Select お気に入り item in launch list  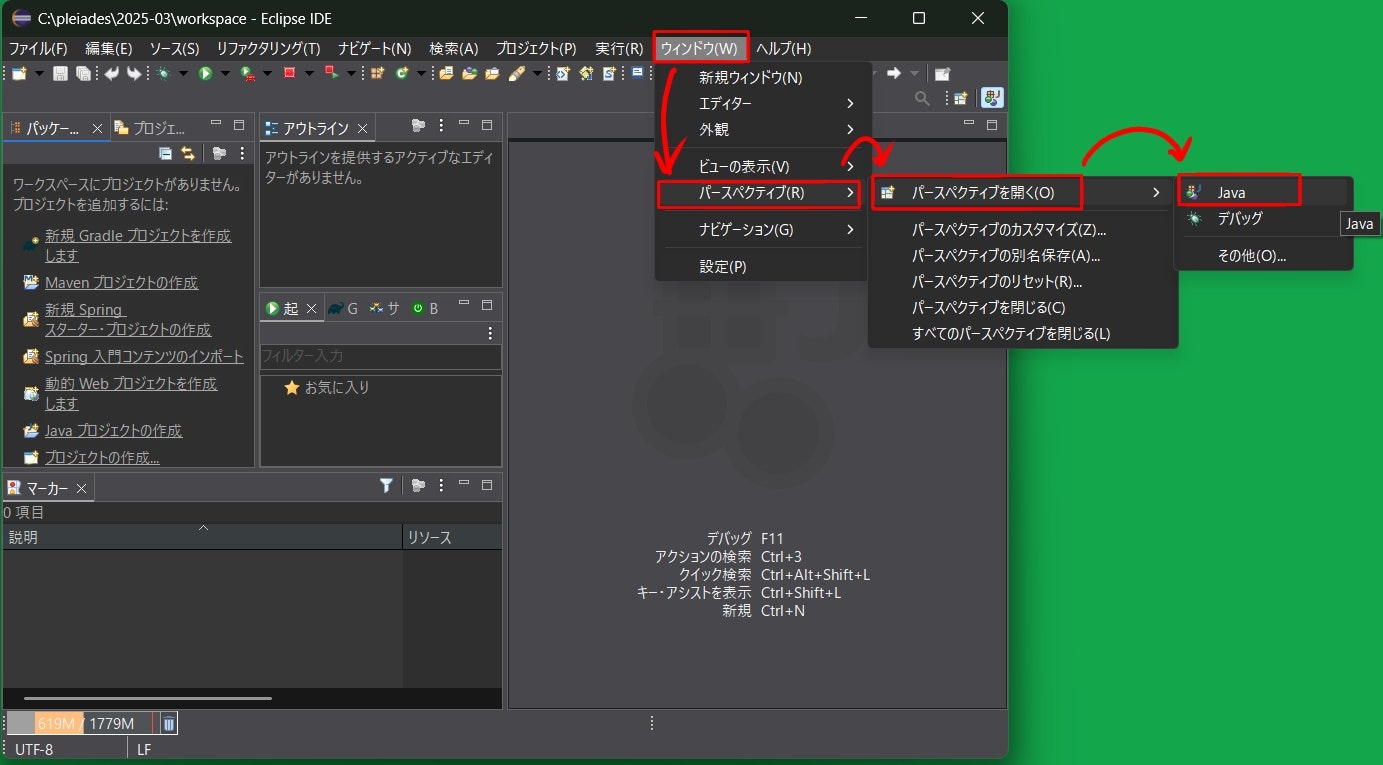pos(327,387)
